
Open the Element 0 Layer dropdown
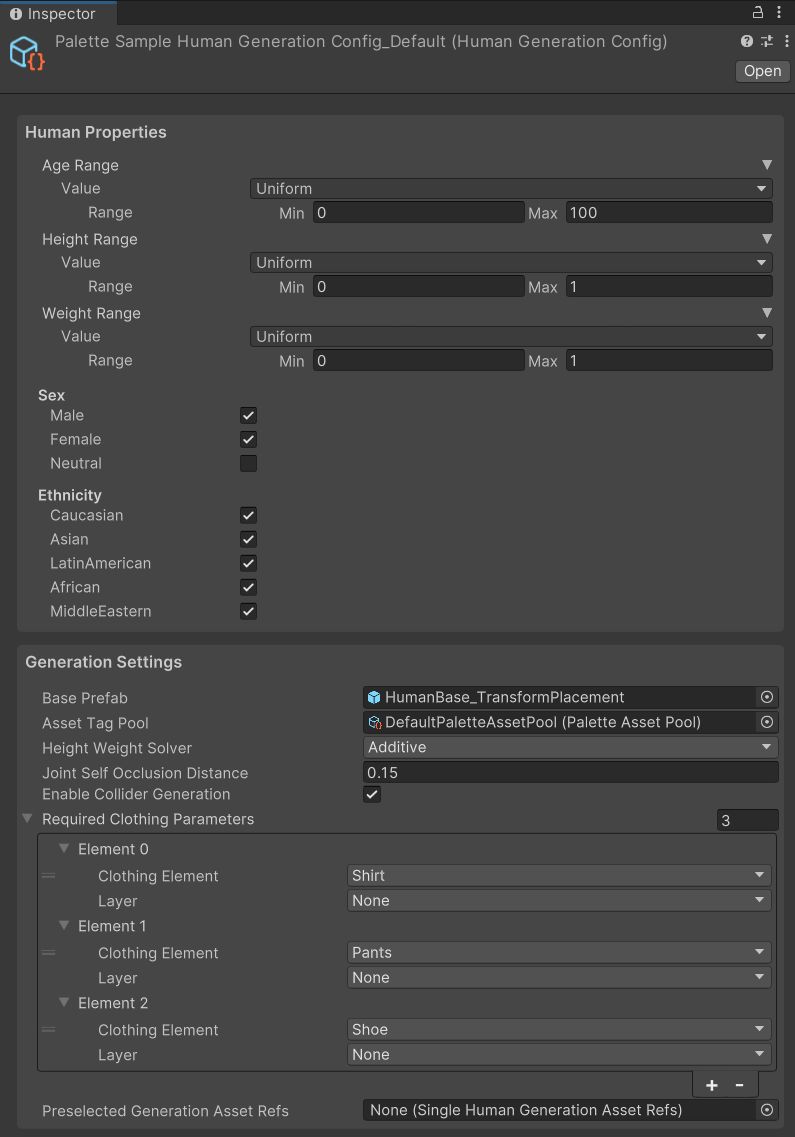point(559,901)
